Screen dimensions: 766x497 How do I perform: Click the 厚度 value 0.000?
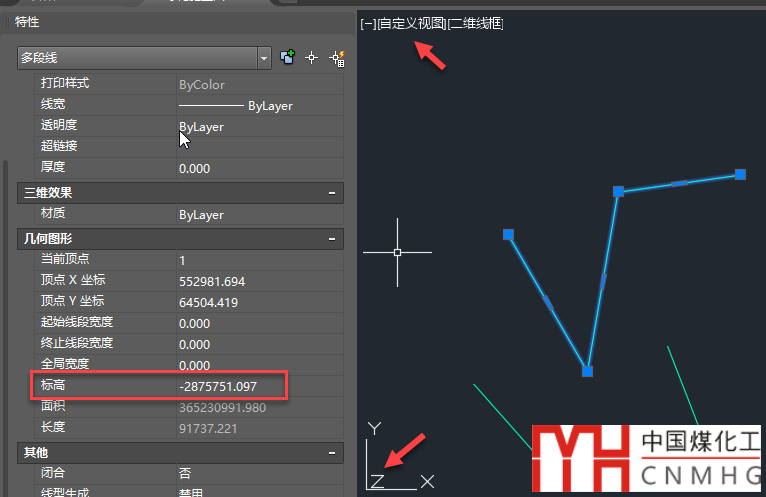click(x=194, y=169)
